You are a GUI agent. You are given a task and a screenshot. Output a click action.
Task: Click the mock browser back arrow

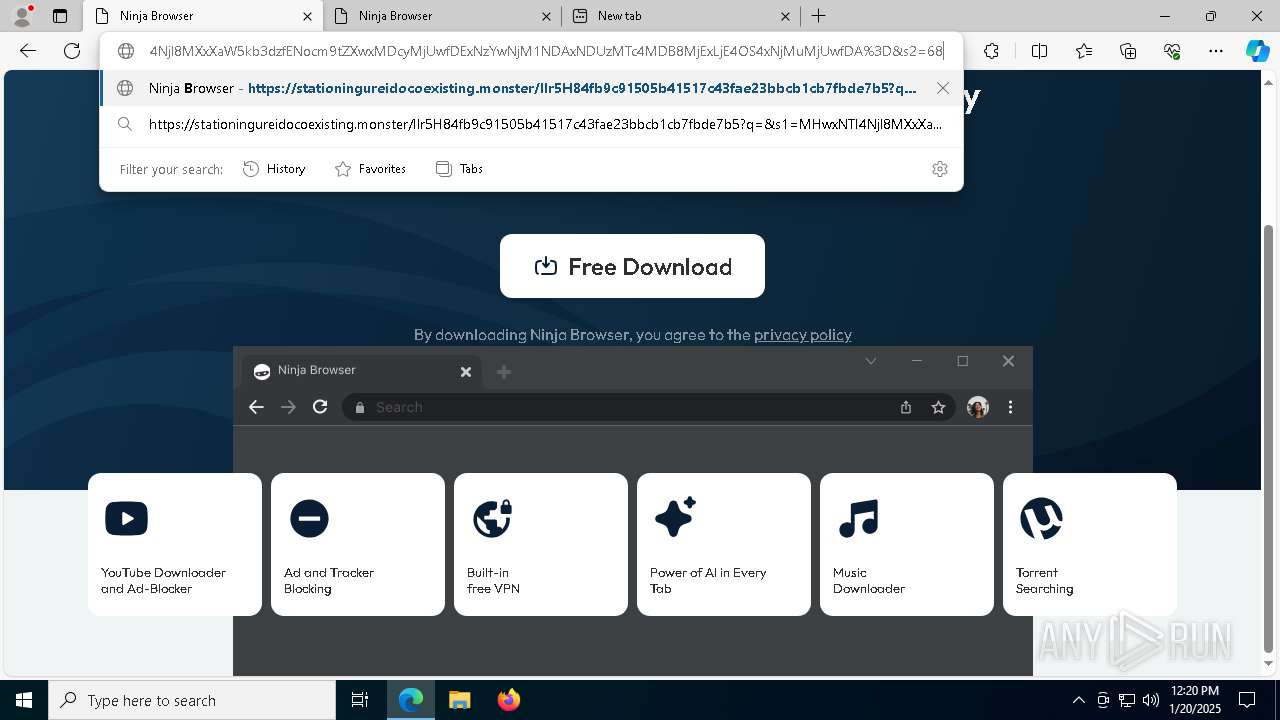click(256, 407)
